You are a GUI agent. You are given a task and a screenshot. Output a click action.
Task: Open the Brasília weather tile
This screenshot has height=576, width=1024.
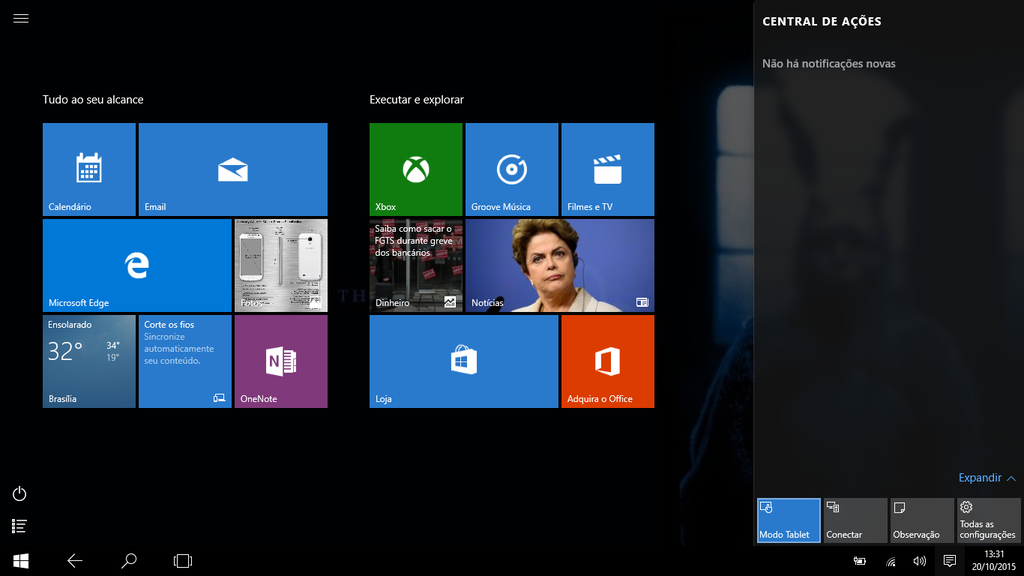tap(89, 361)
